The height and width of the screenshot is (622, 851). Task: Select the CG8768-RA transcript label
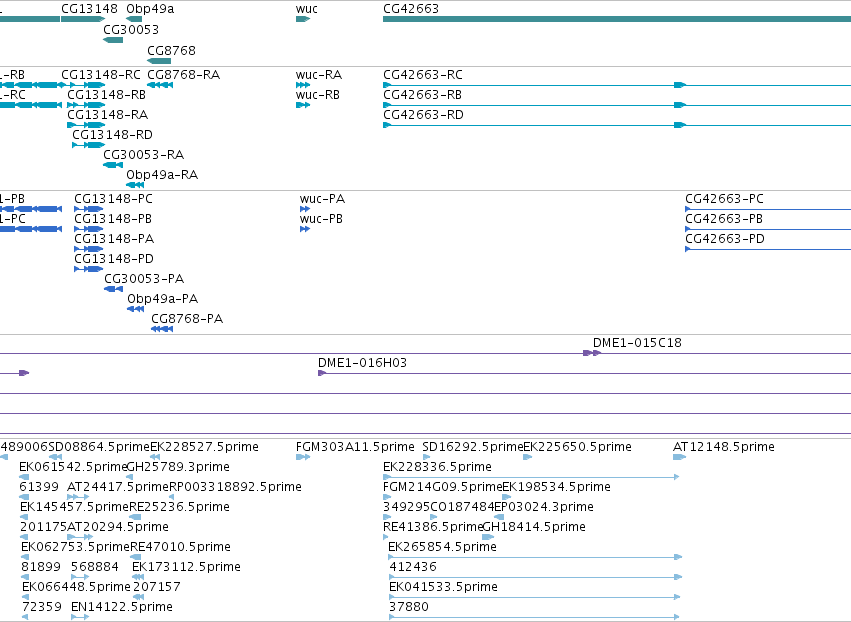click(183, 75)
